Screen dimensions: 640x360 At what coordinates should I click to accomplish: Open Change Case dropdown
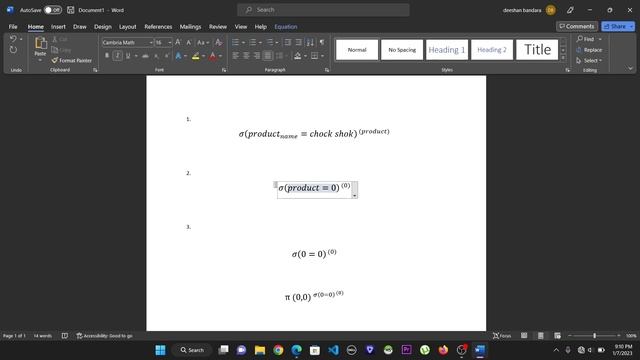pyautogui.click(x=203, y=42)
